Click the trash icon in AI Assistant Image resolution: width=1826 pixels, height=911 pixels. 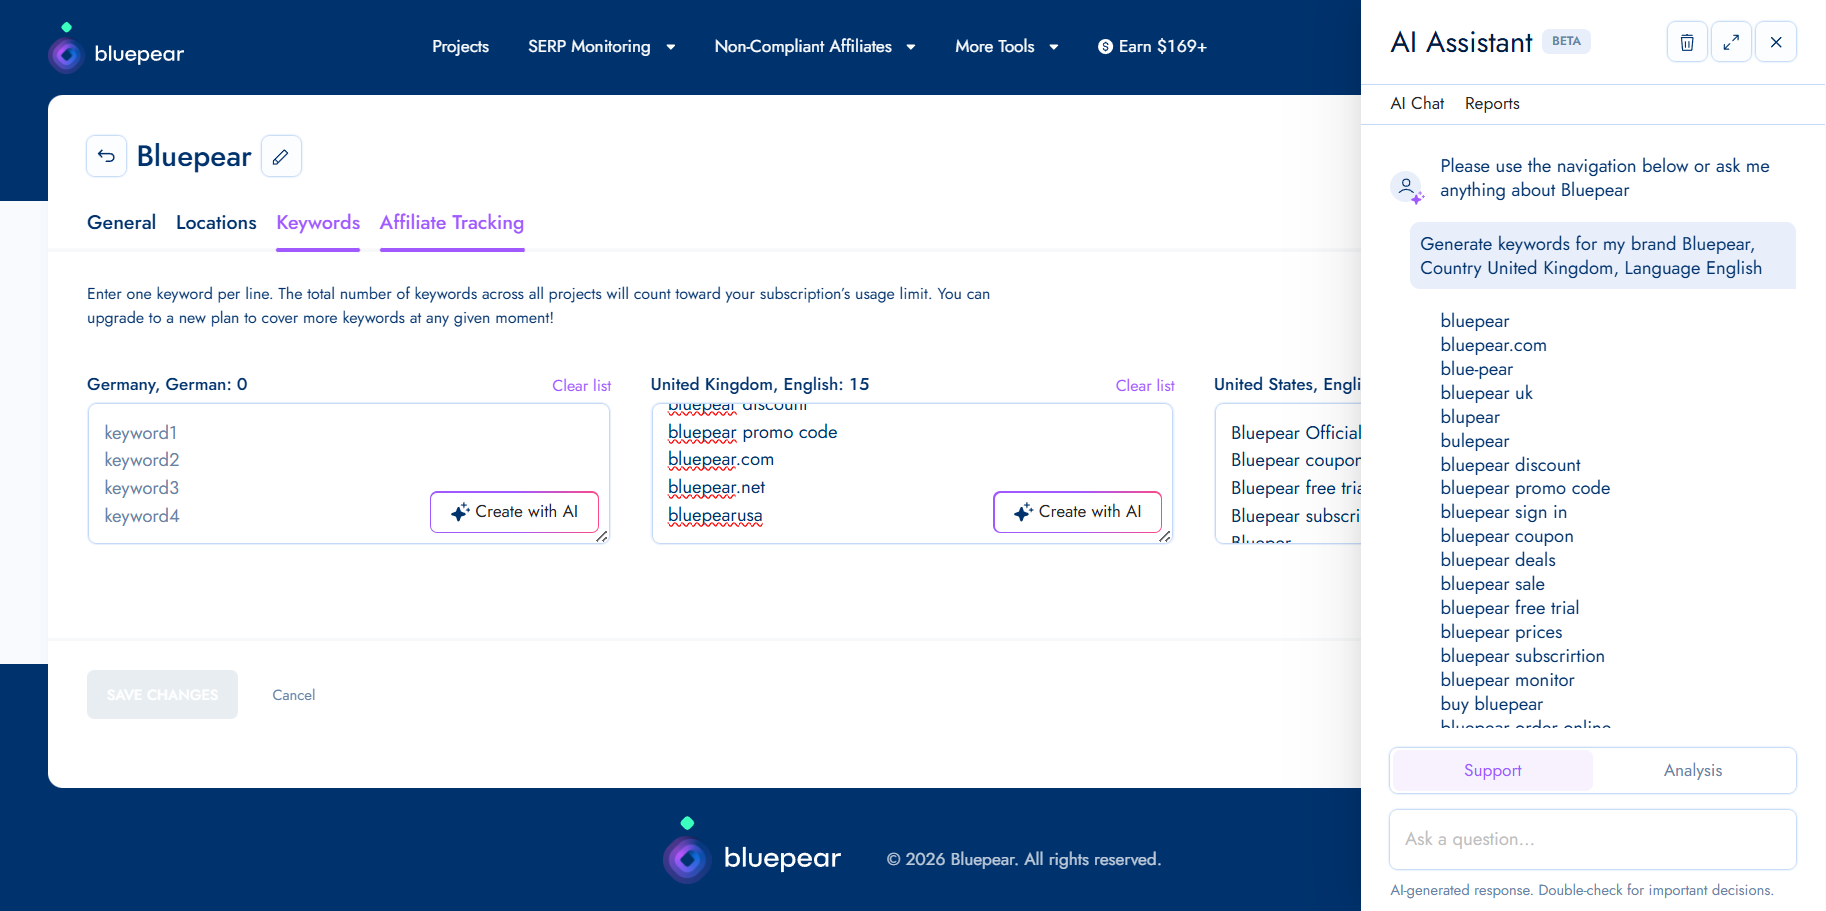[1687, 42]
